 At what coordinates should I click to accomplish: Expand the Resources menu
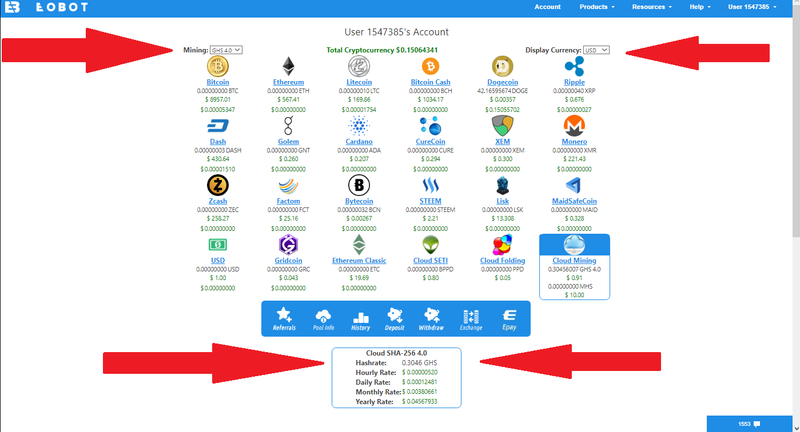coord(652,7)
